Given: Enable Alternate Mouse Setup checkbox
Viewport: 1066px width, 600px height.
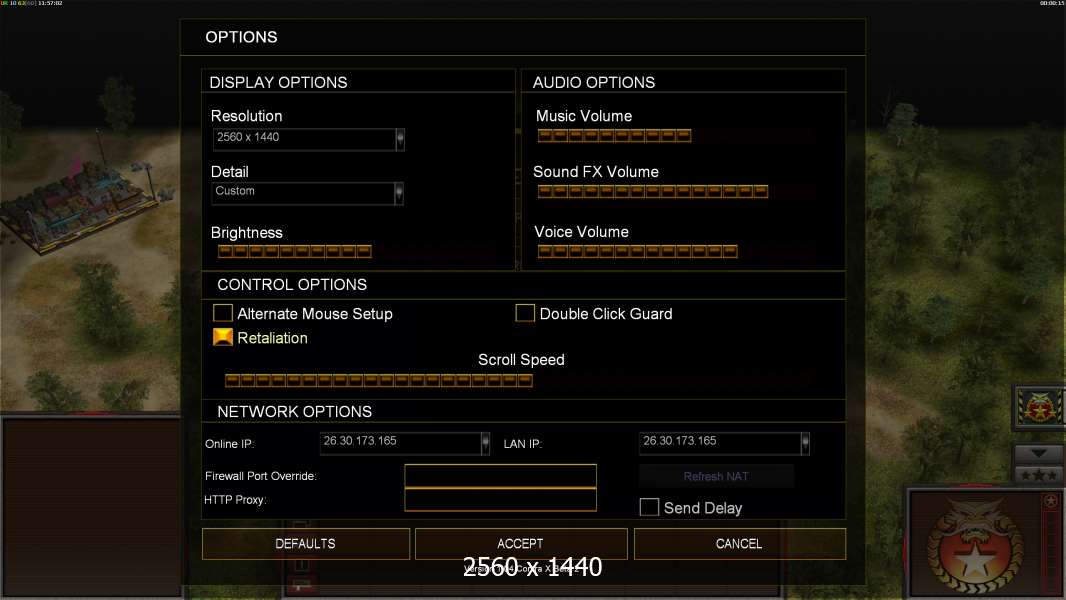Looking at the screenshot, I should pos(222,313).
